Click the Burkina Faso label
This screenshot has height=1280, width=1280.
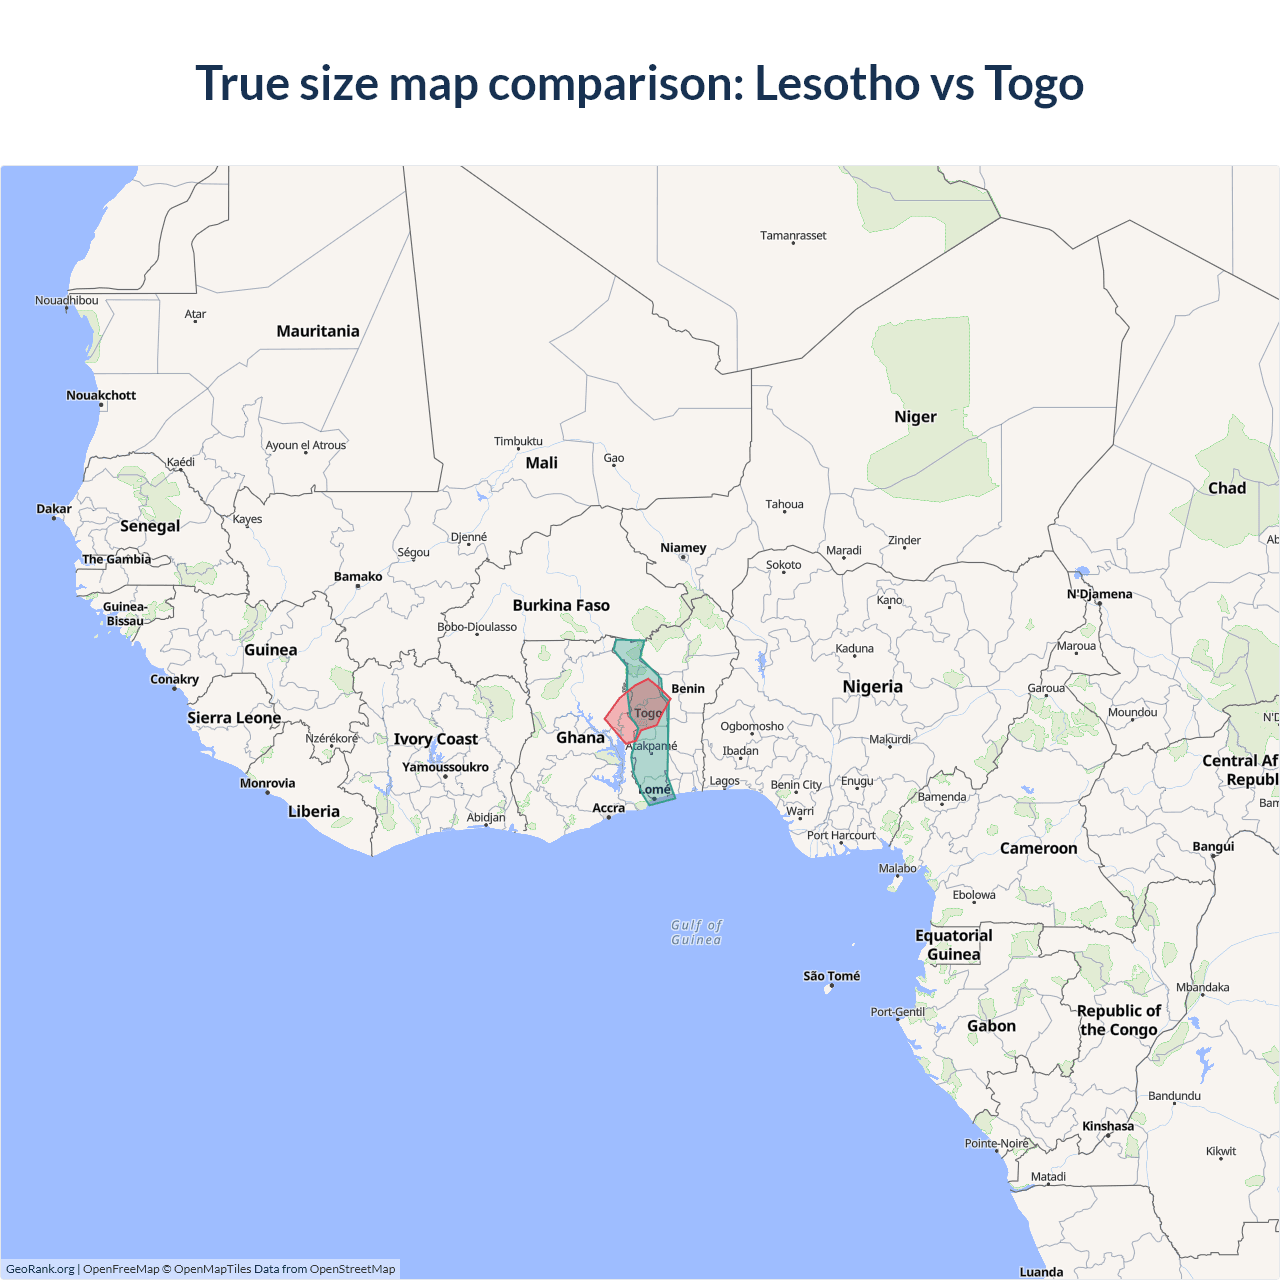[561, 605]
